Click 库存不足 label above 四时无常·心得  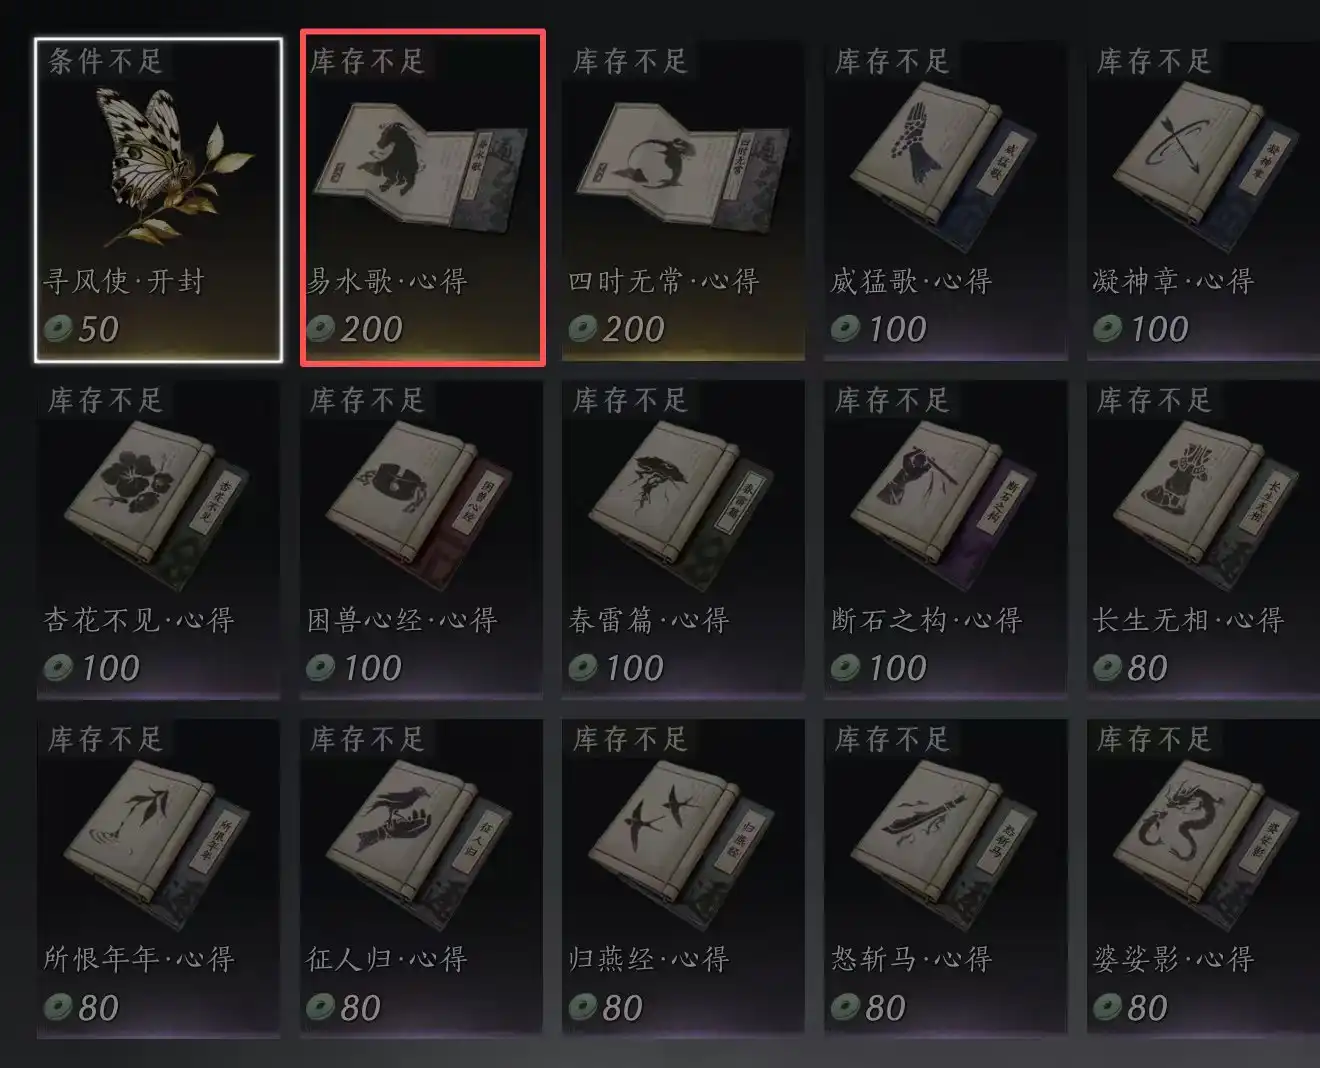click(x=630, y=62)
